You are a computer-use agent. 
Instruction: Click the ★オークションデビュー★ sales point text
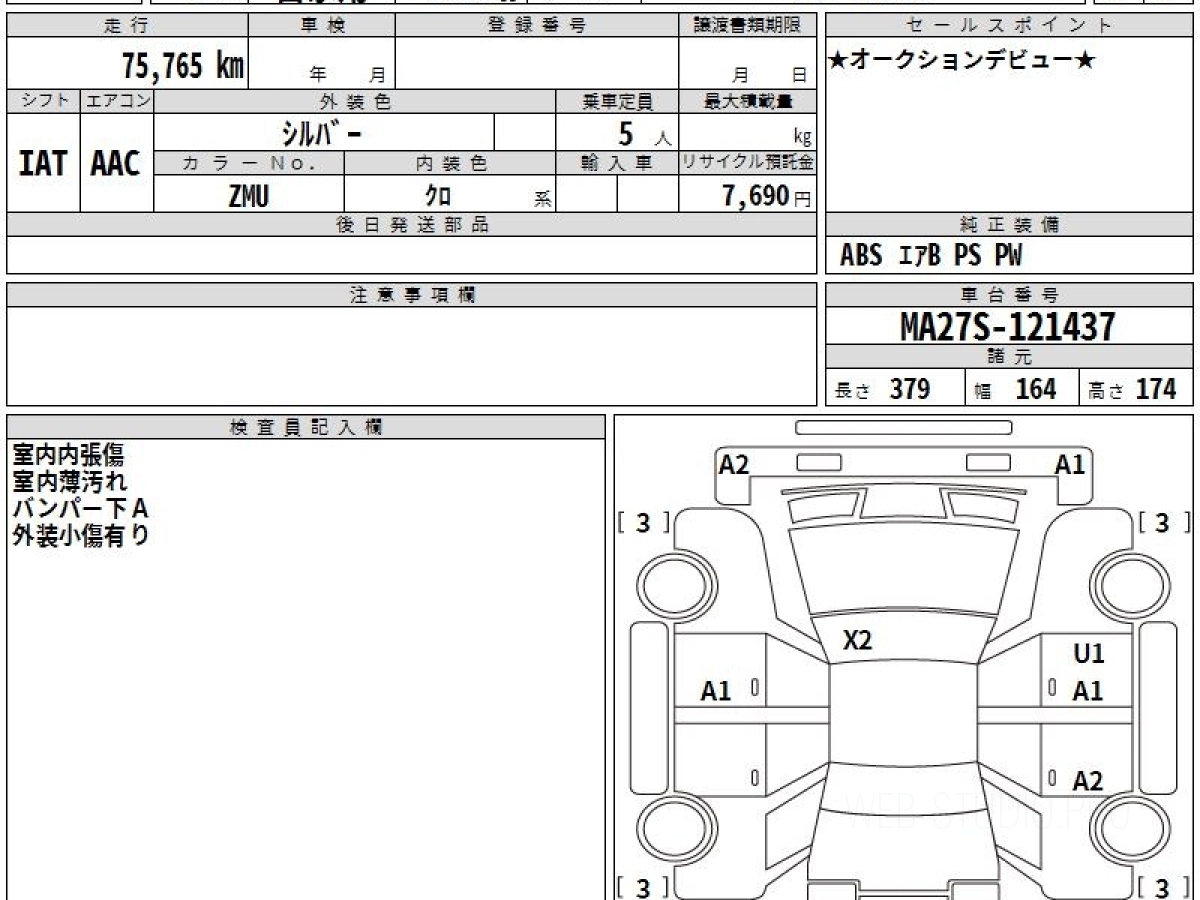point(962,61)
